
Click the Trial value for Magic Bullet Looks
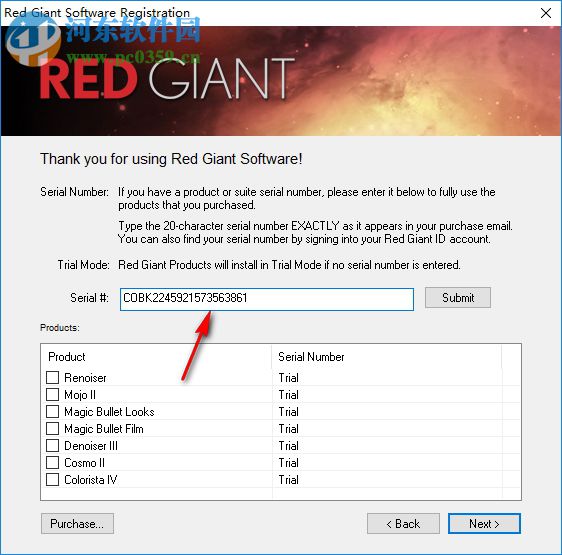click(x=289, y=412)
